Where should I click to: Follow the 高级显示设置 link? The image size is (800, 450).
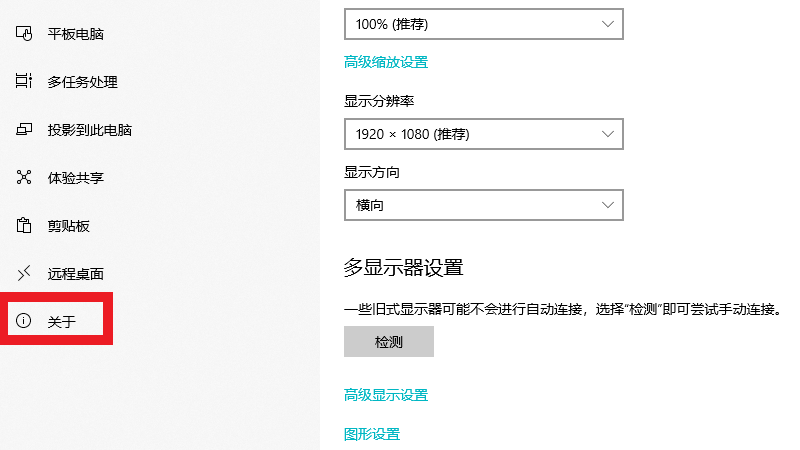pyautogui.click(x=386, y=395)
